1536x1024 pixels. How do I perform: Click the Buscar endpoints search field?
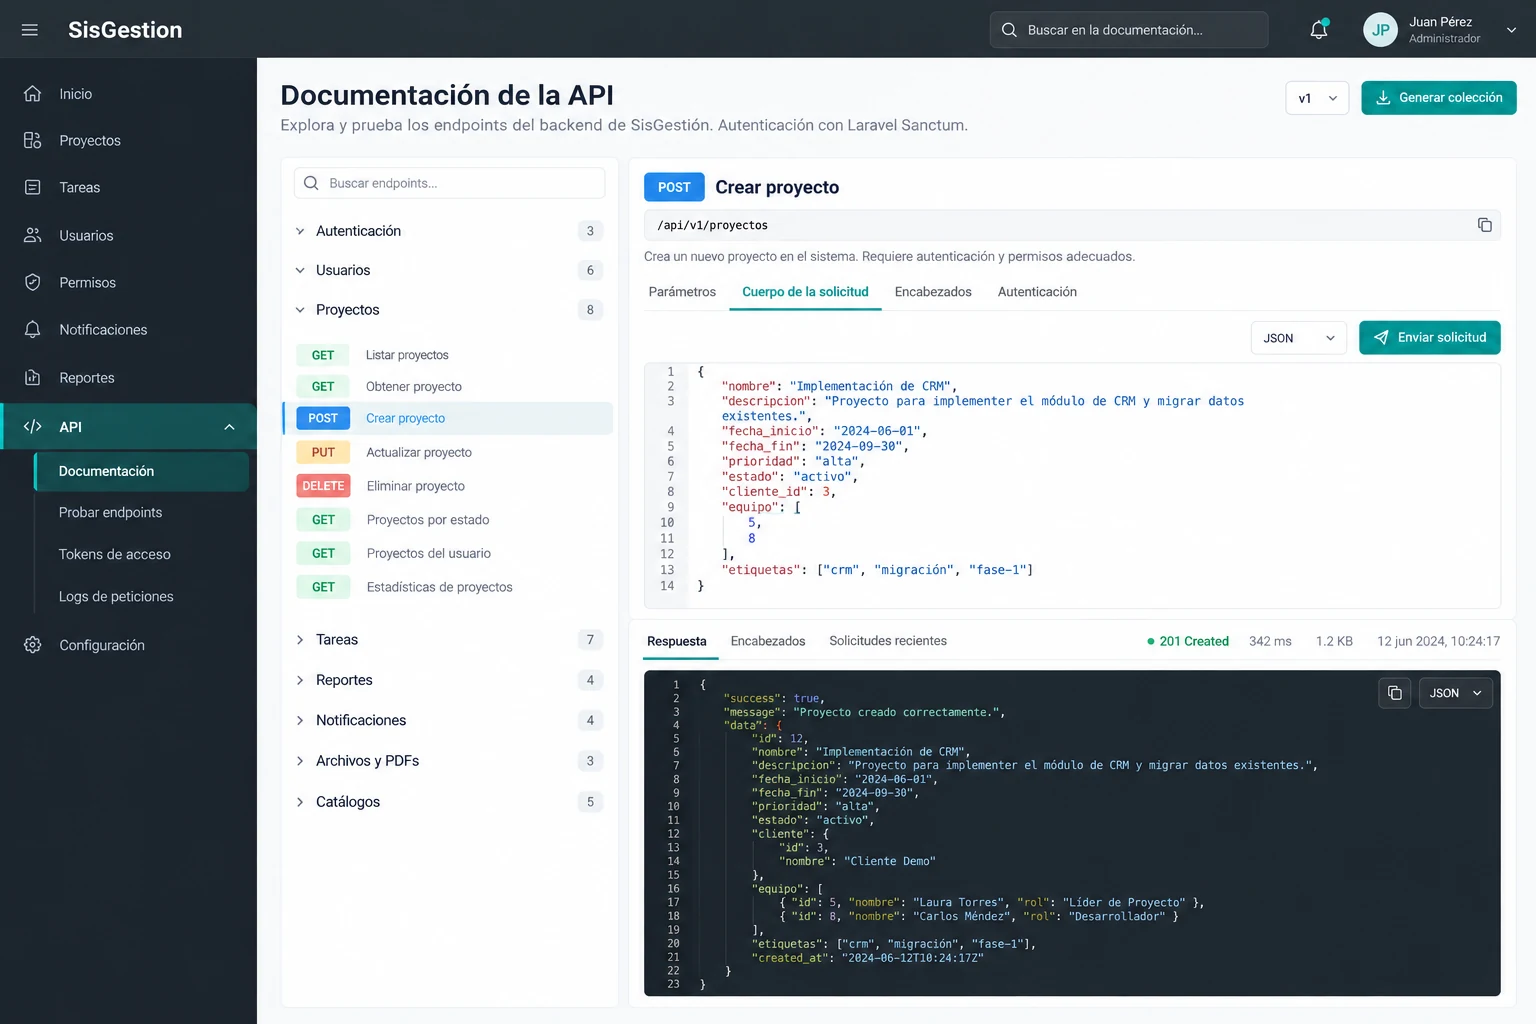coord(450,183)
